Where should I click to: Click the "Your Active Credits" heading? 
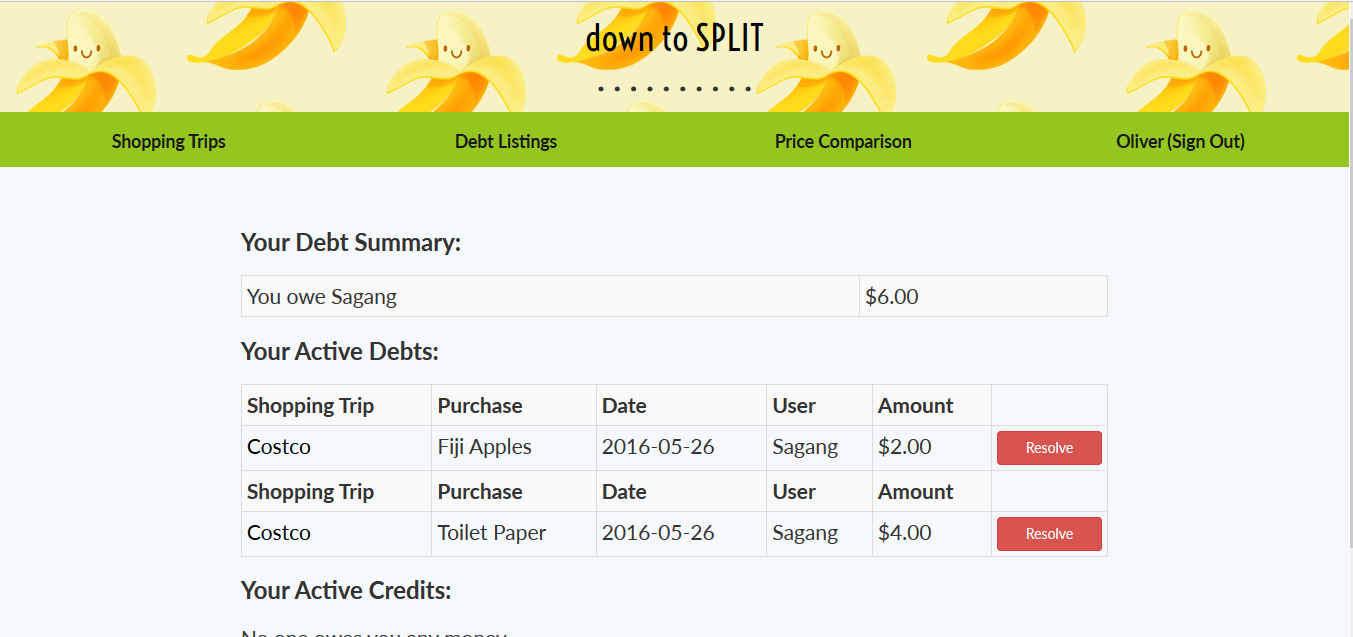click(346, 590)
